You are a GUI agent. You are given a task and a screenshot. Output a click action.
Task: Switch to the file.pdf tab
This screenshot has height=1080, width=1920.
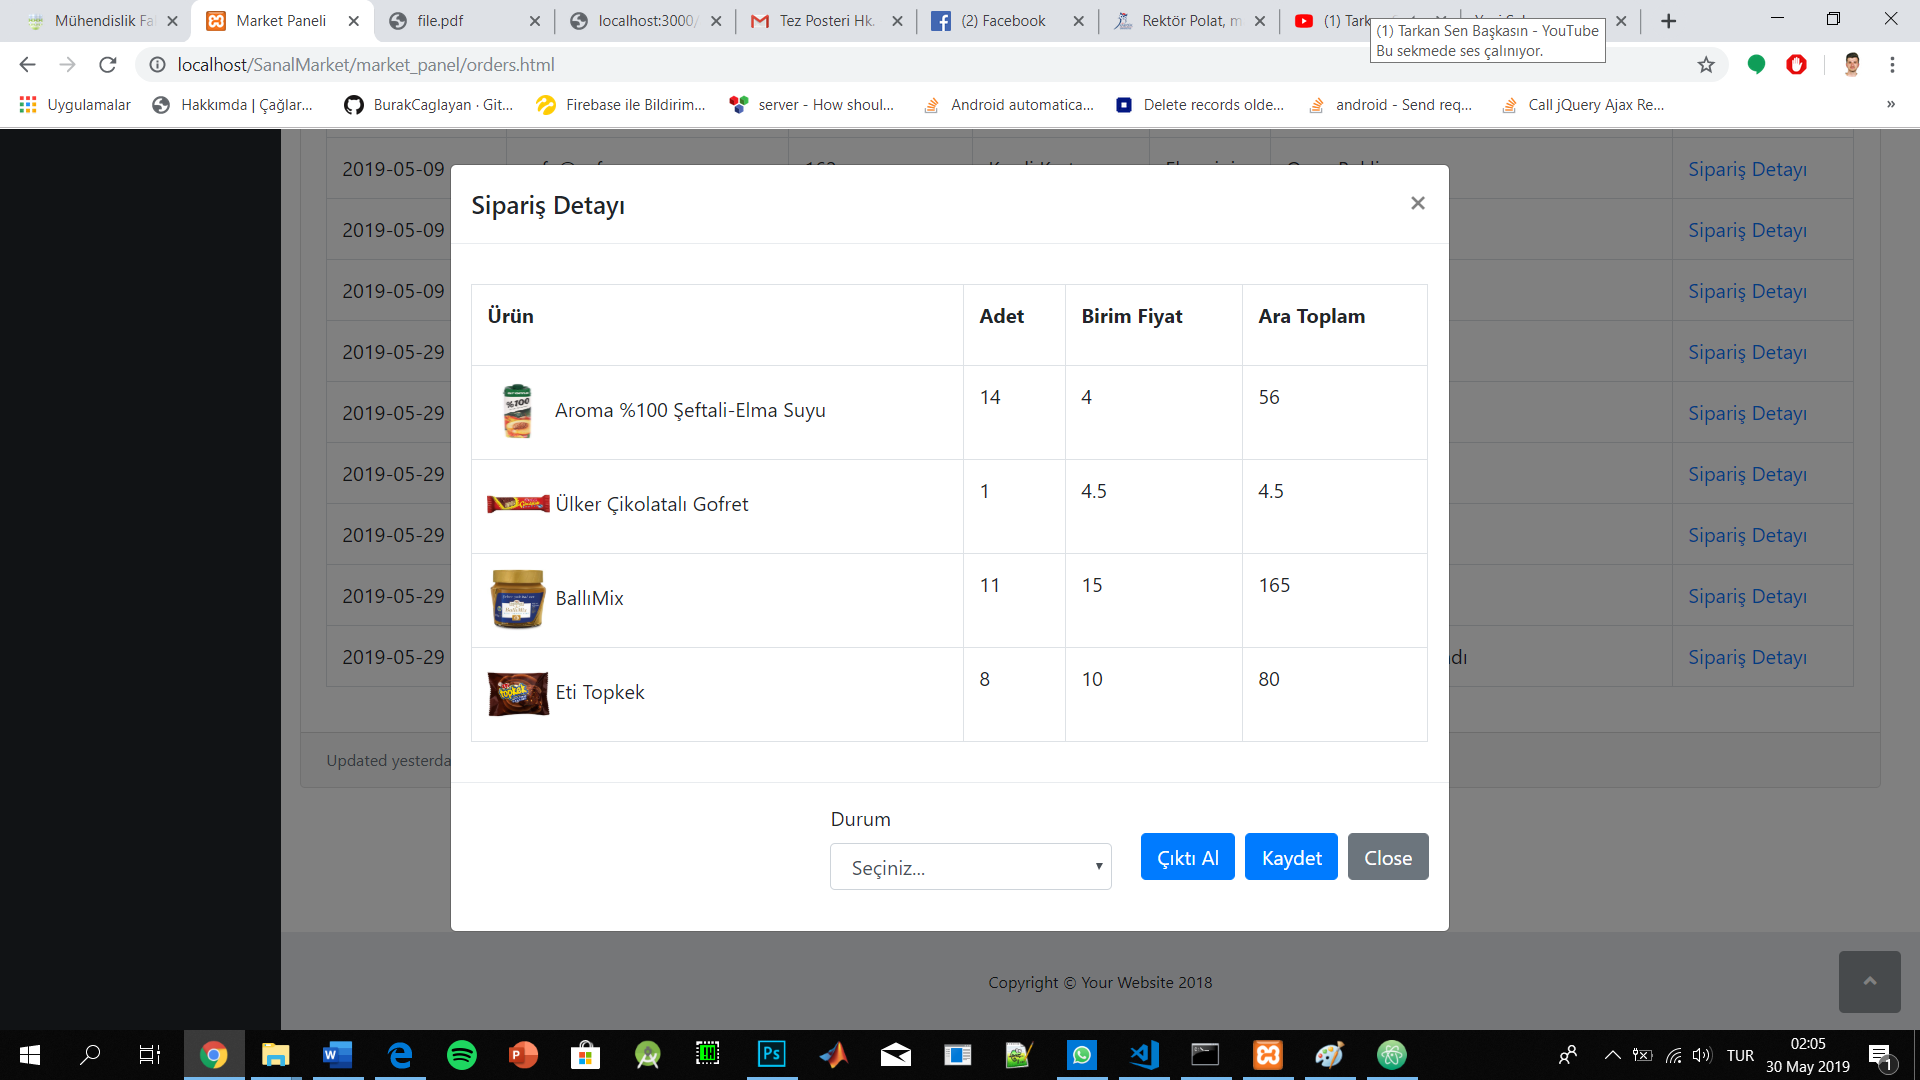pos(440,20)
